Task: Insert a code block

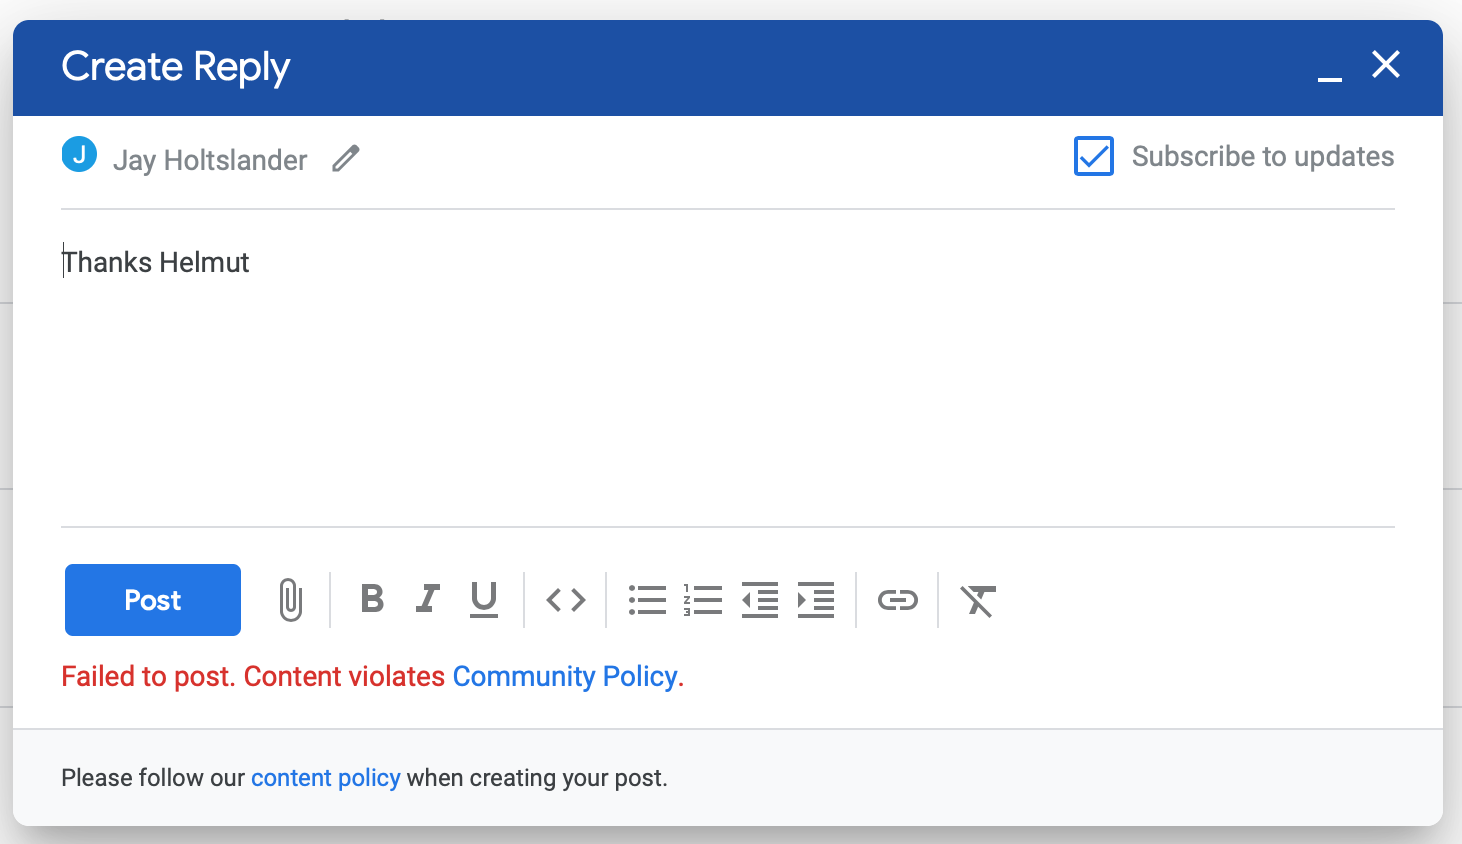Action: pyautogui.click(x=565, y=600)
